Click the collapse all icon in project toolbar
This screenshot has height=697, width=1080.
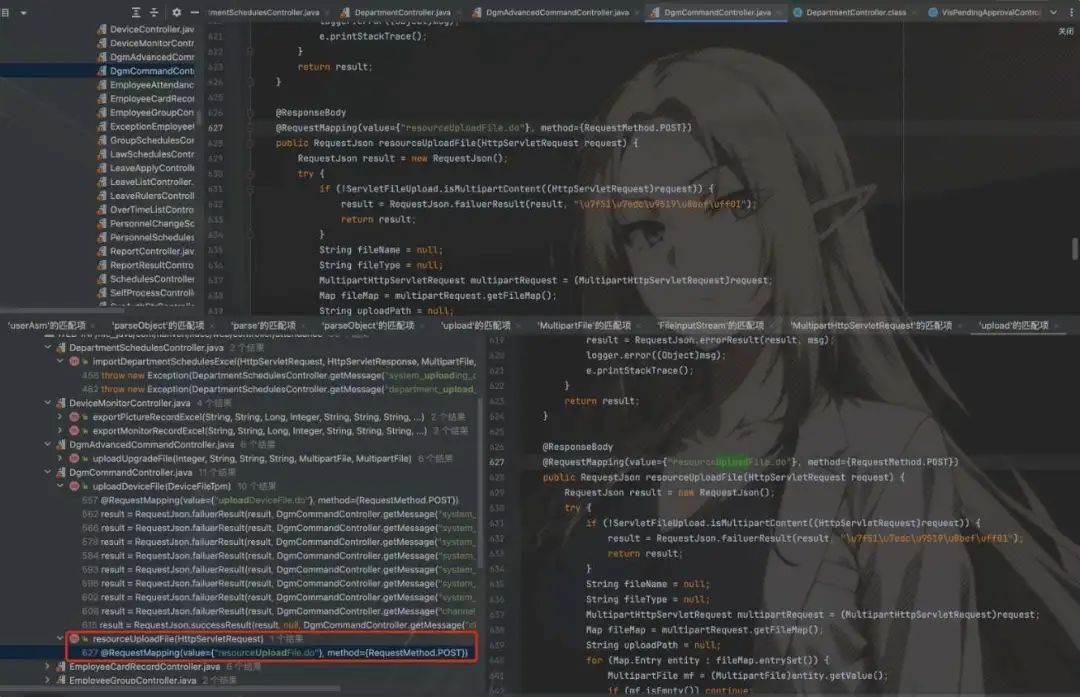point(154,12)
